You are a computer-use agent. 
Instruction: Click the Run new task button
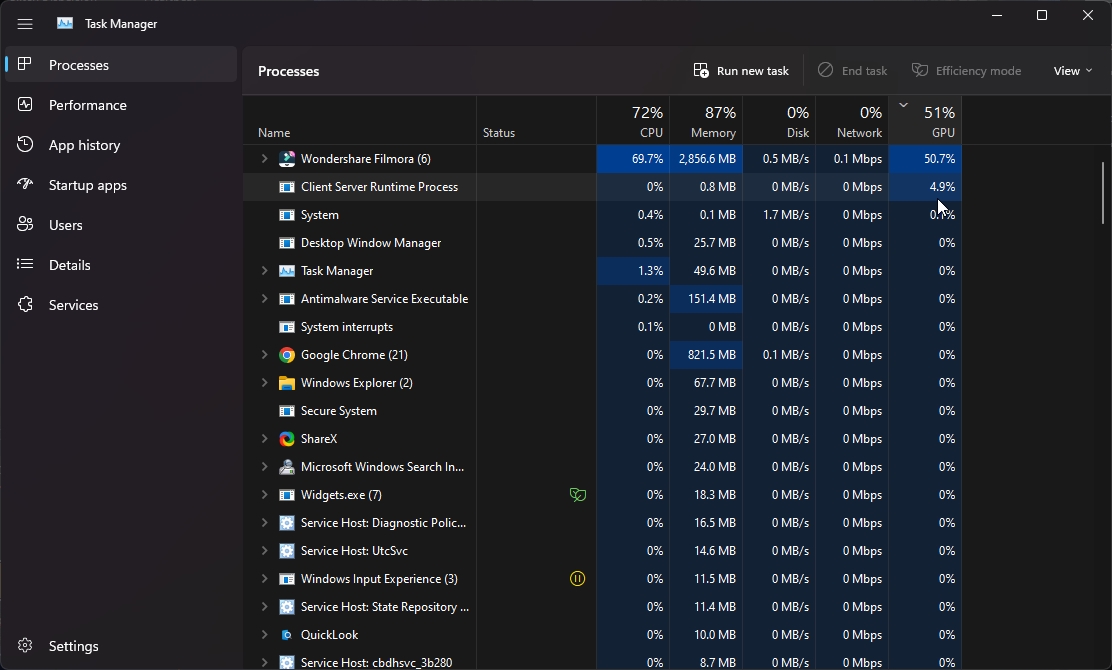pyautogui.click(x=741, y=70)
